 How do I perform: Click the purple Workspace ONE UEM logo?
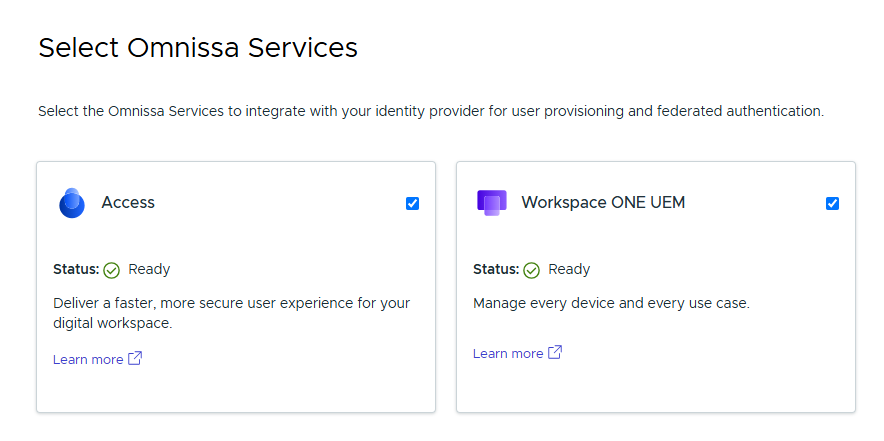tap(492, 203)
